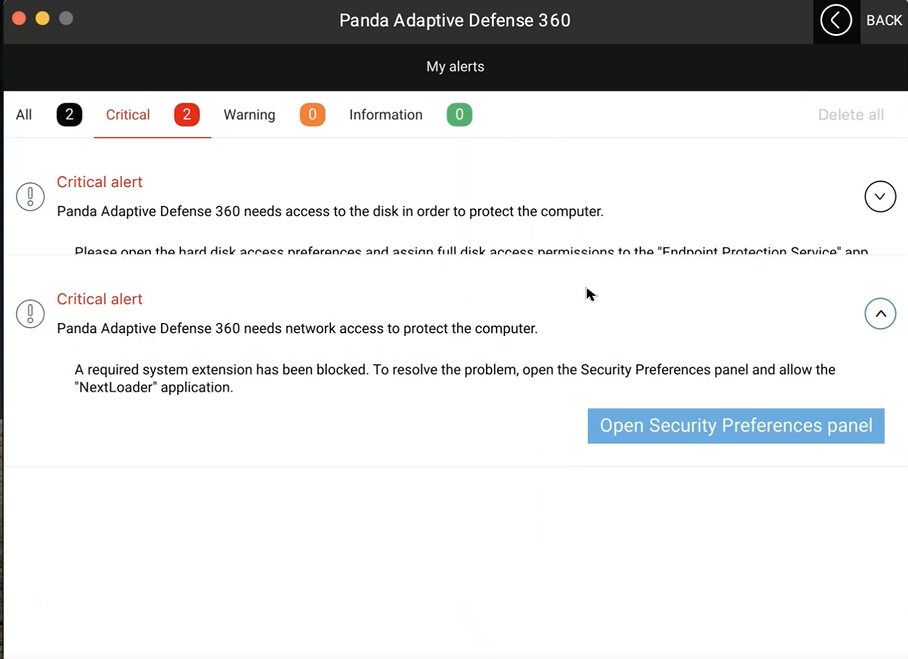908x659 pixels.
Task: Minimize the window with the yellow button
Action: pyautogui.click(x=42, y=19)
